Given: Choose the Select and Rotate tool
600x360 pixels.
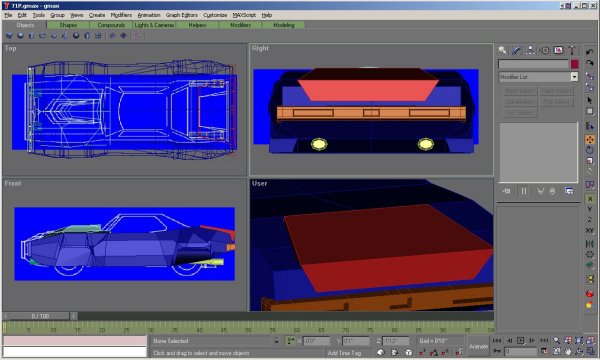Looking at the screenshot, I should click(590, 150).
